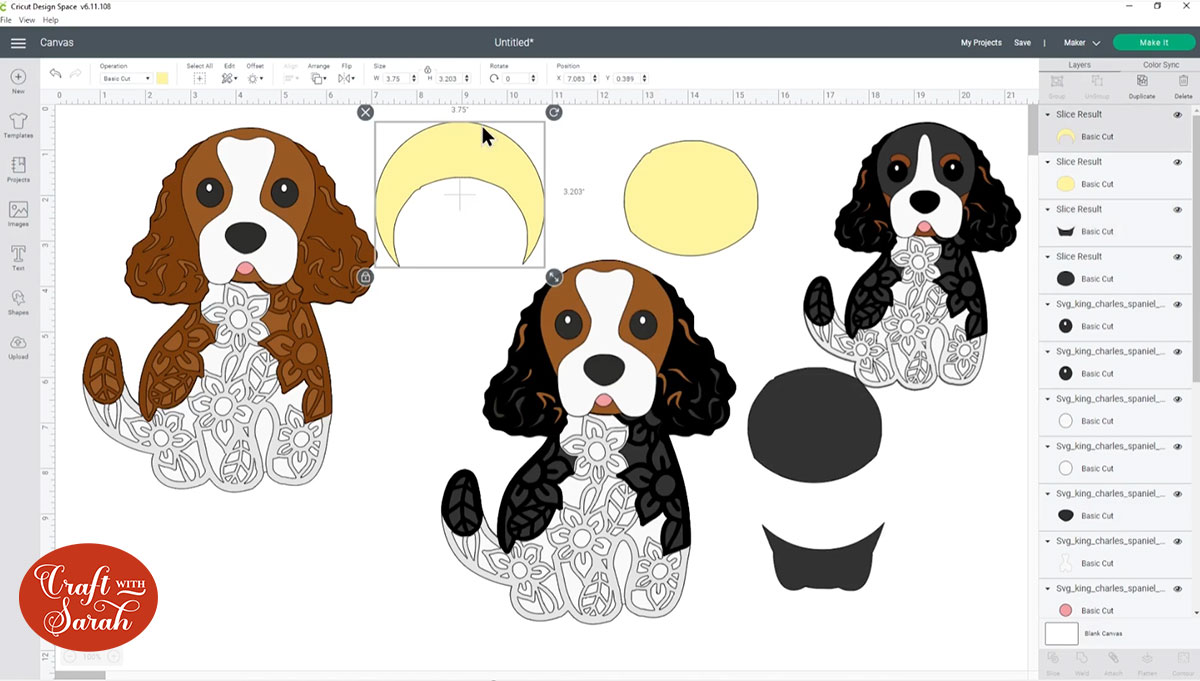Open the Maker machine dropdown

coord(1081,43)
